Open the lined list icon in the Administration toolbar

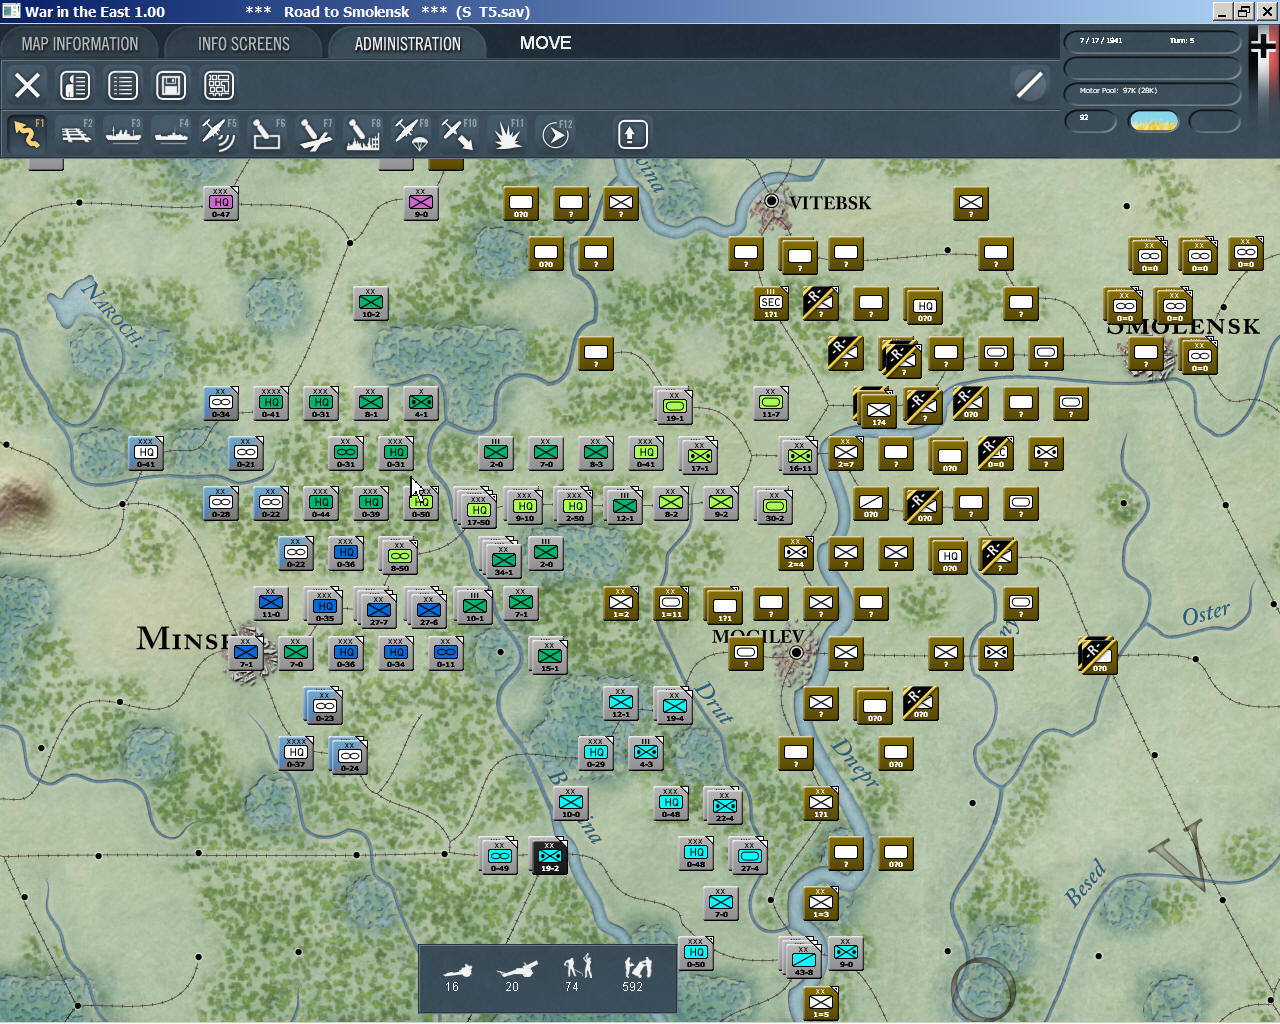[123, 85]
